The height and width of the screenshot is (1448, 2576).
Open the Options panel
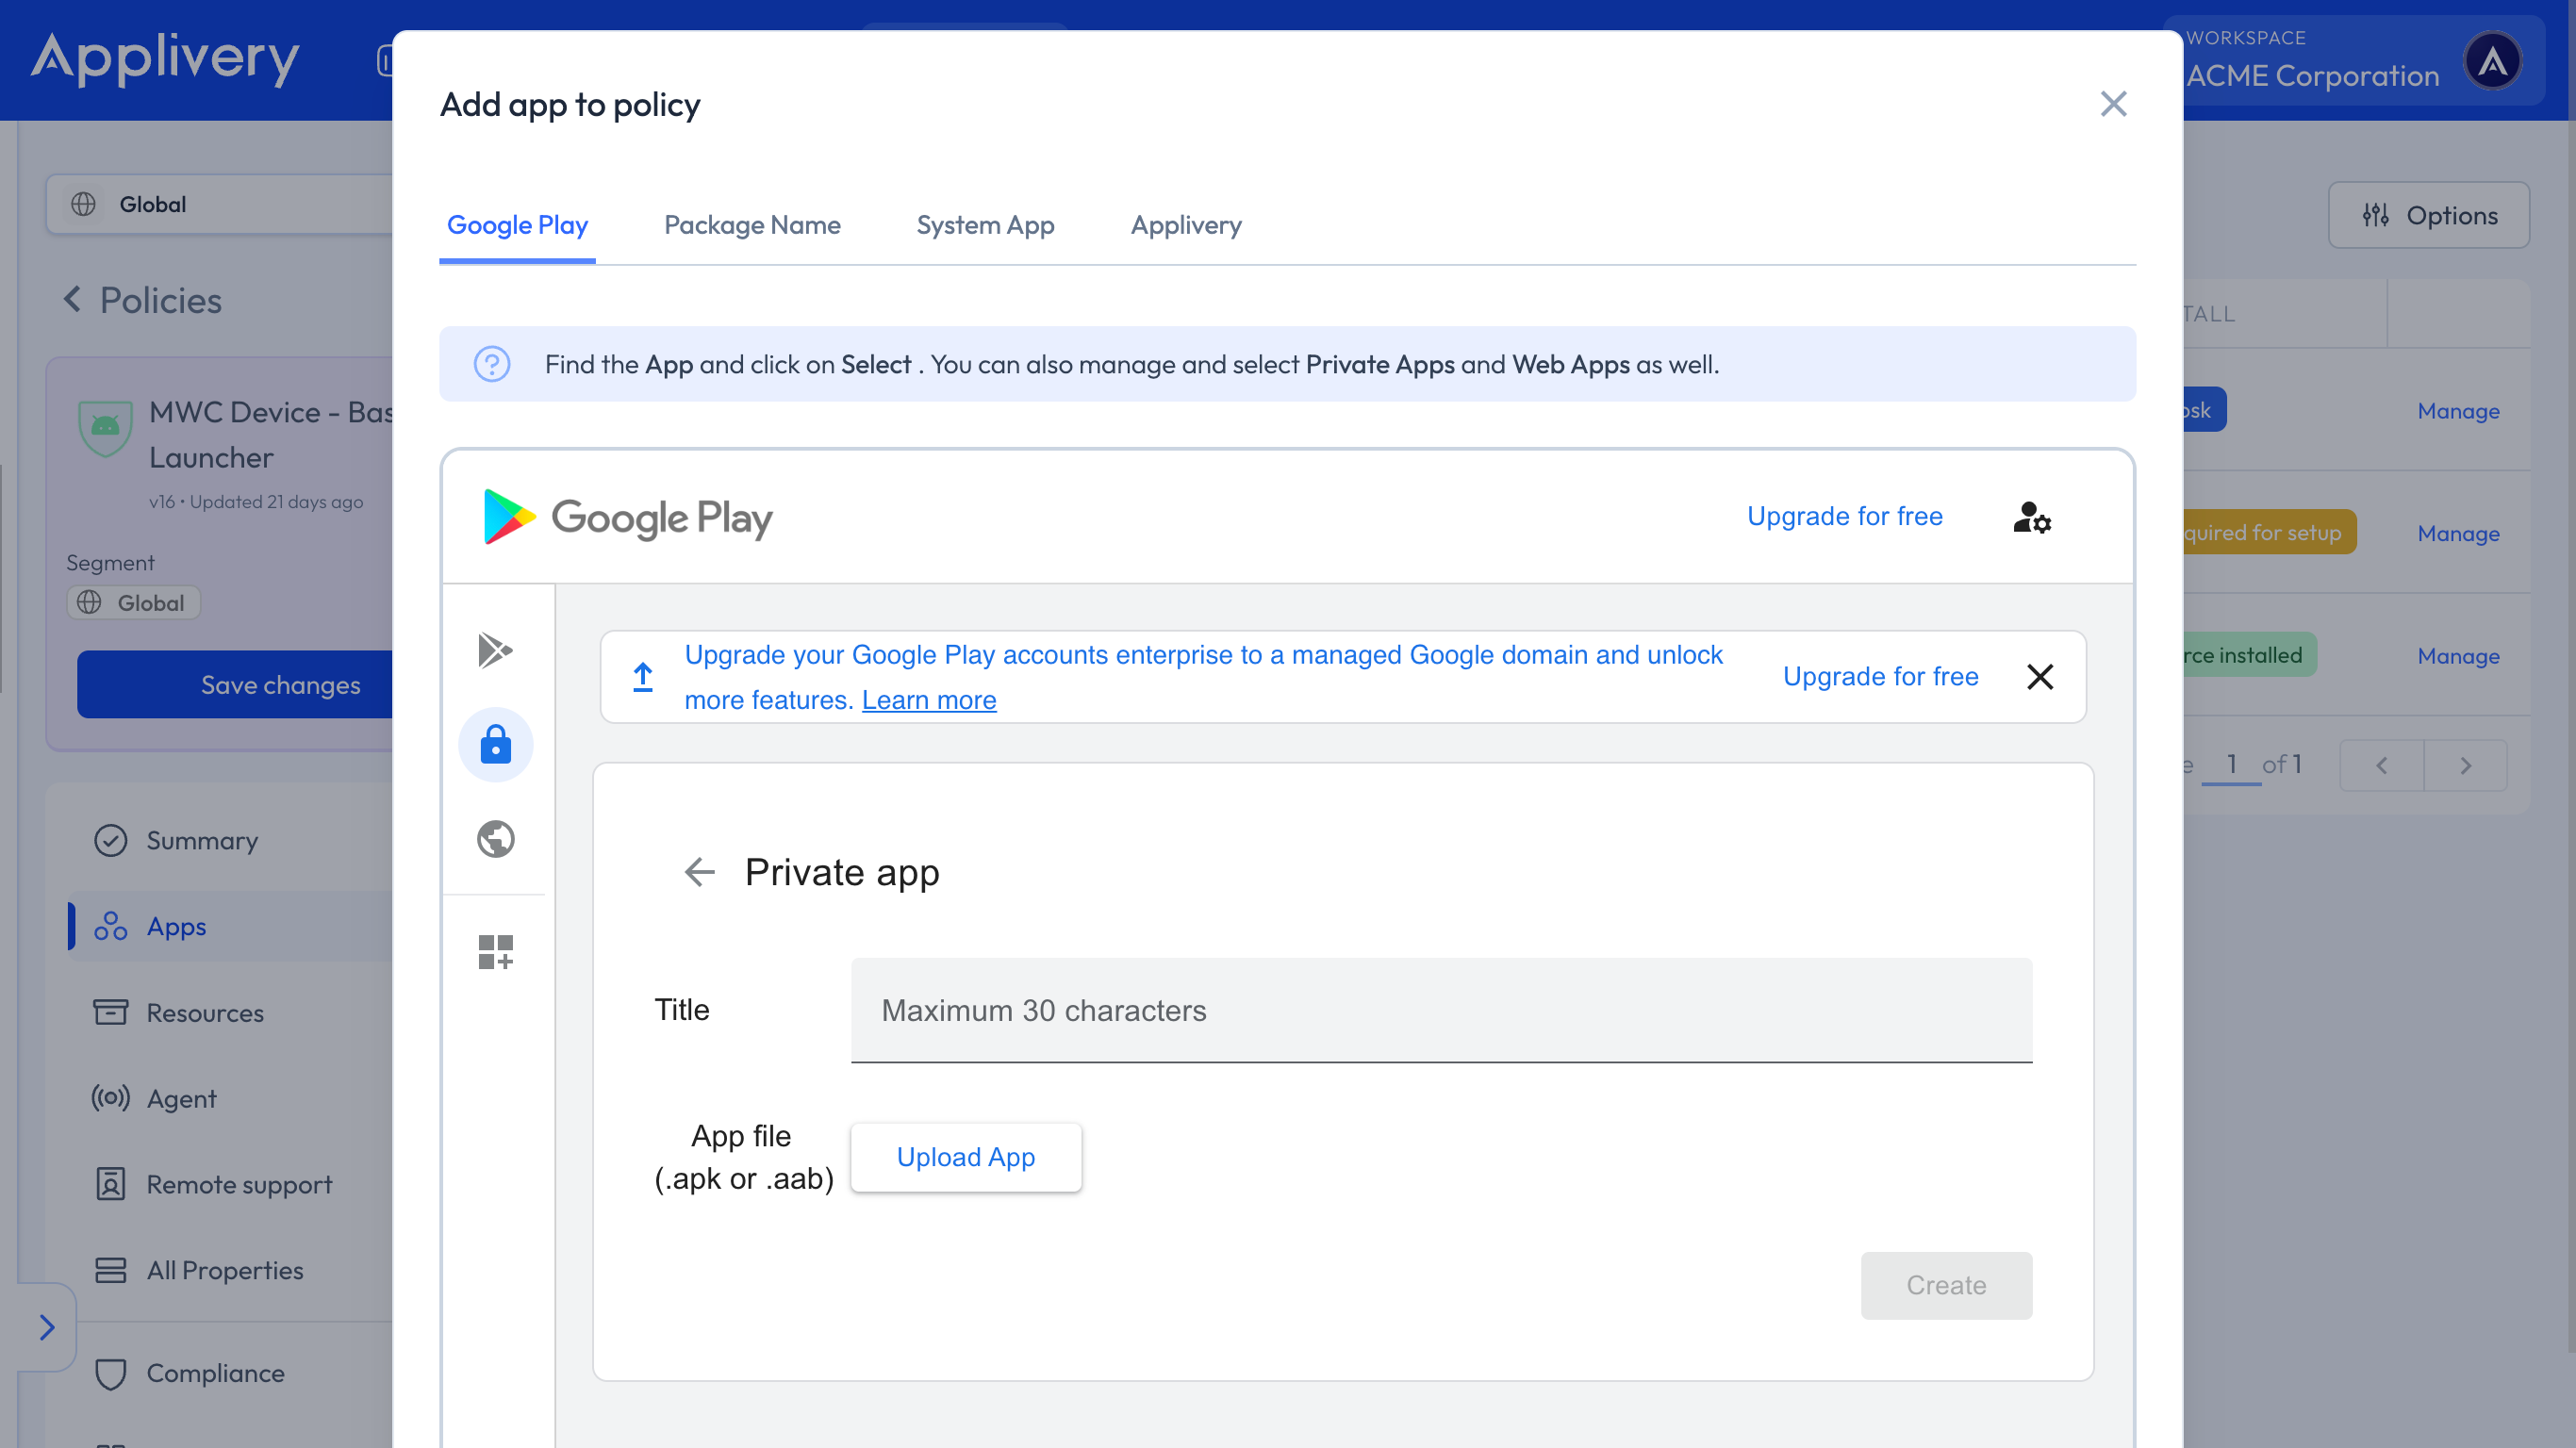pos(2429,215)
